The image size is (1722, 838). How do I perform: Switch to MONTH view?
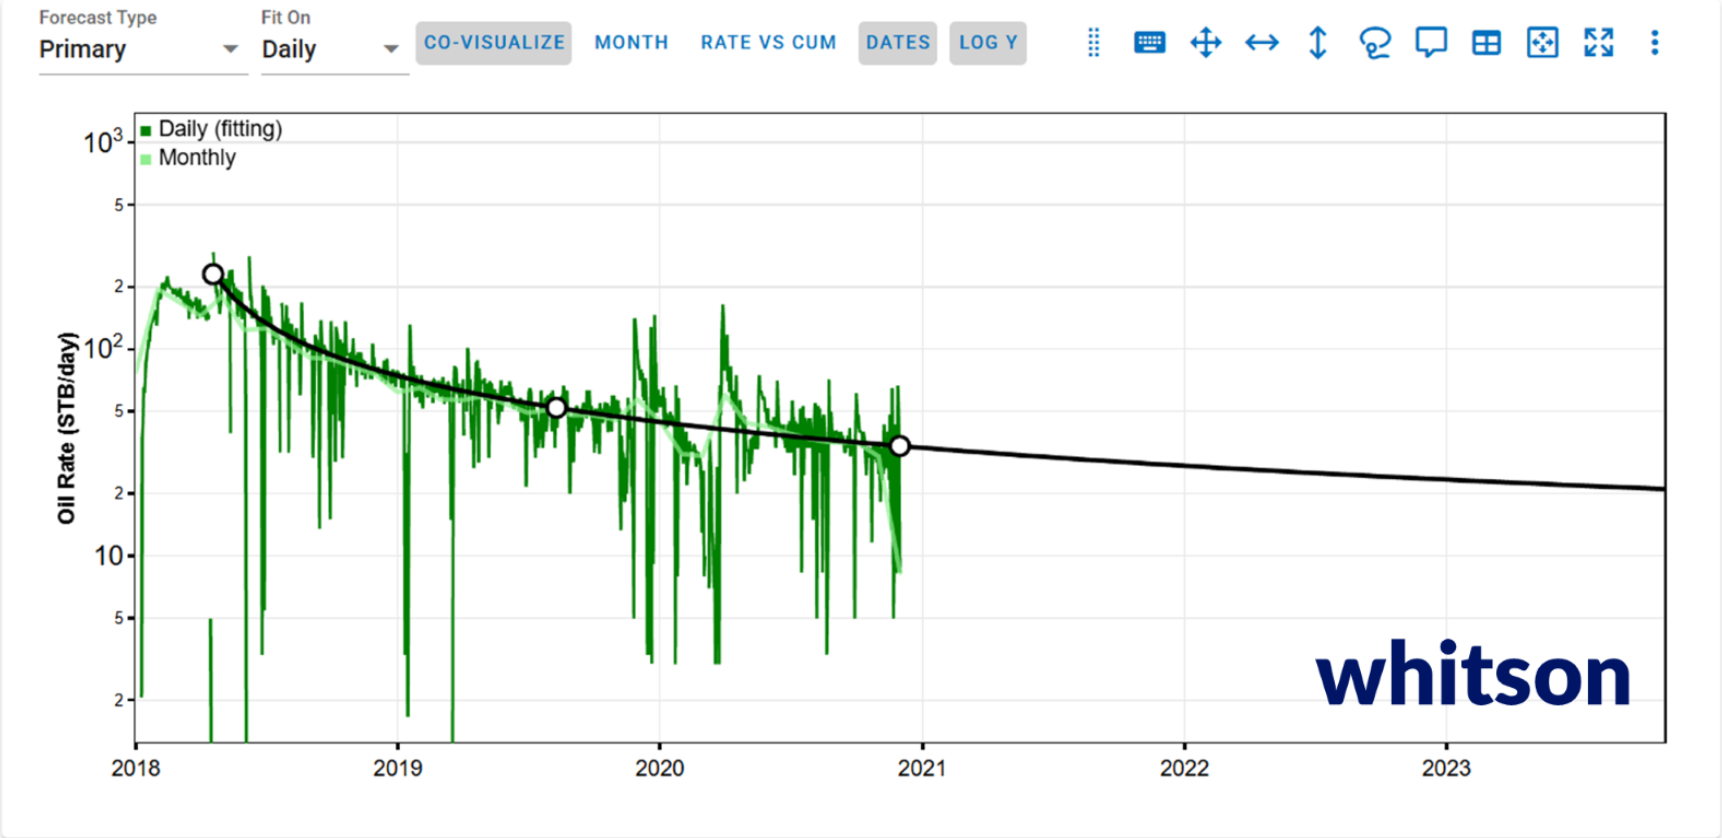click(631, 43)
